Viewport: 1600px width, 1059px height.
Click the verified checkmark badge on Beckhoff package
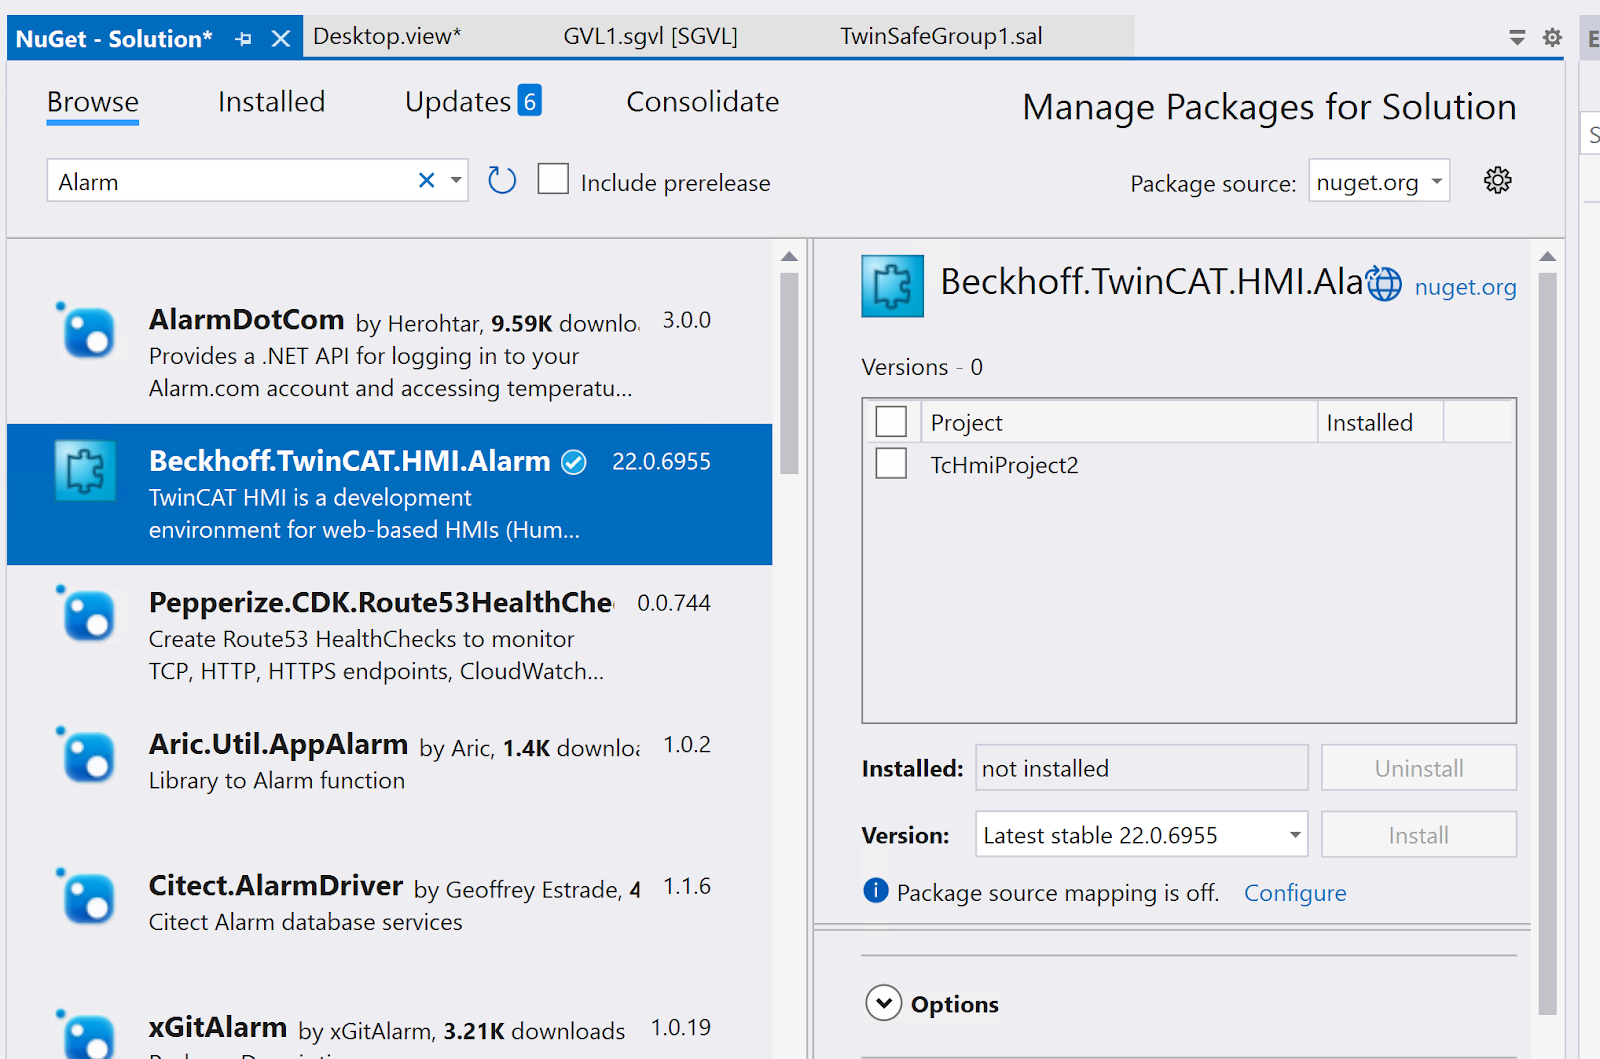point(574,462)
